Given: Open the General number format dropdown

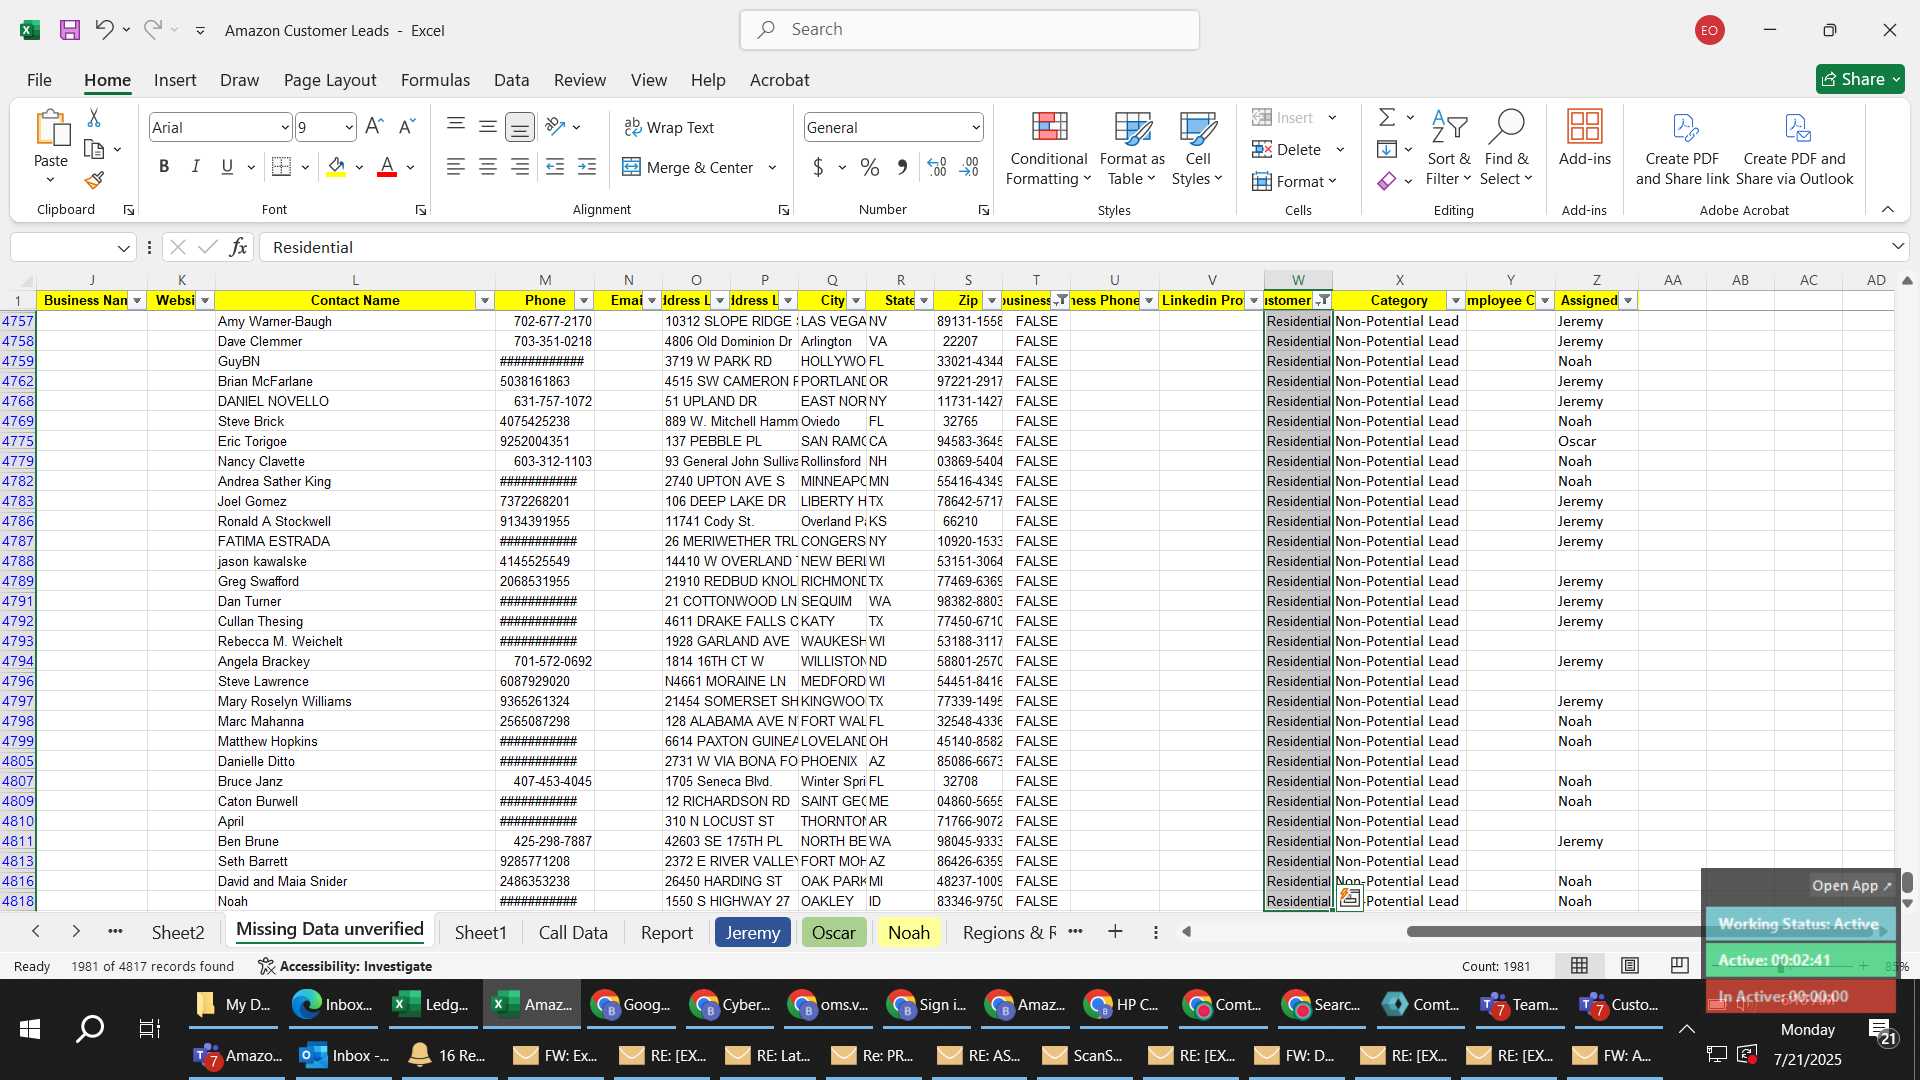Looking at the screenshot, I should pyautogui.click(x=975, y=127).
